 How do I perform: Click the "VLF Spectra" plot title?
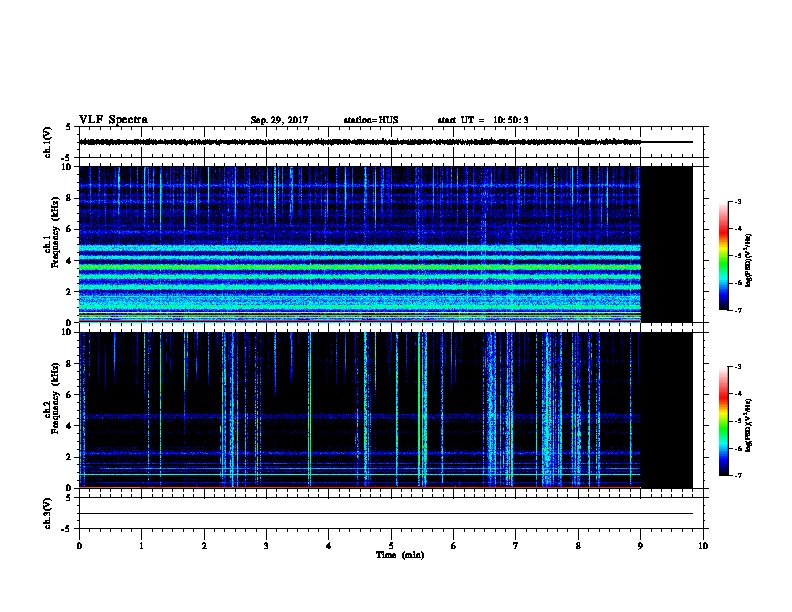pos(113,120)
